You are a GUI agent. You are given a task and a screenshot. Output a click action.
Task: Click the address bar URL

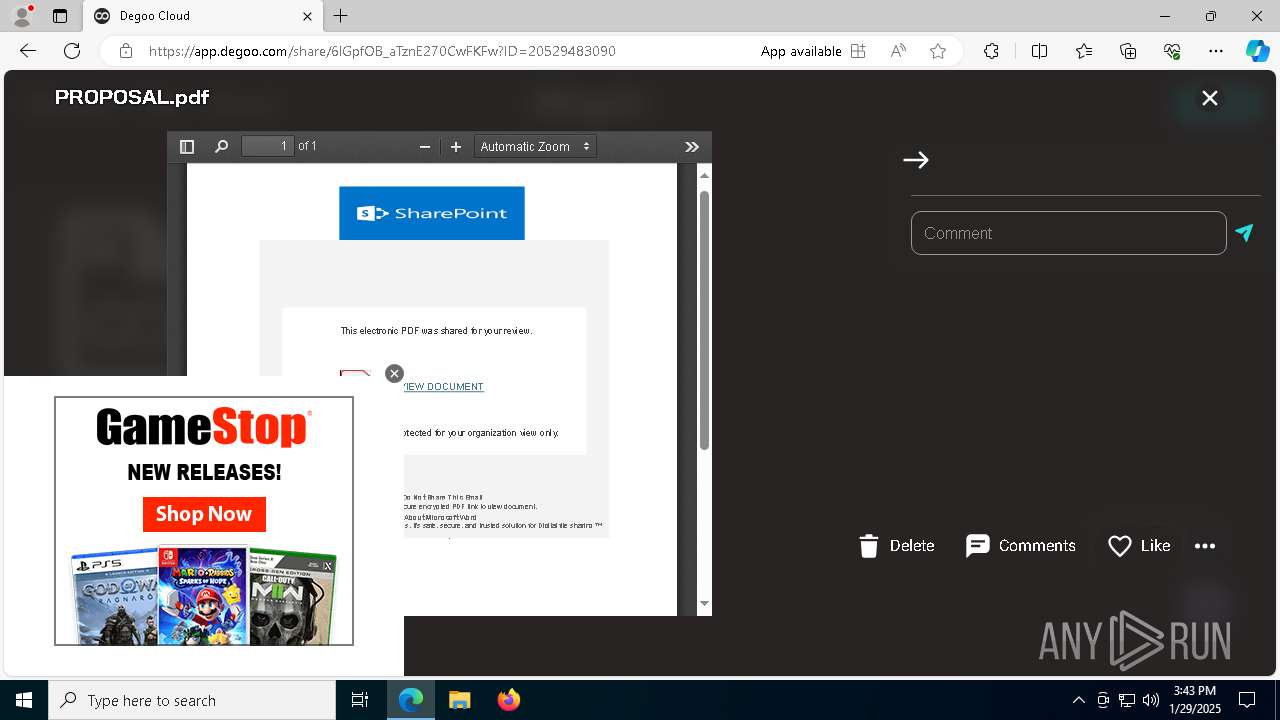point(382,51)
